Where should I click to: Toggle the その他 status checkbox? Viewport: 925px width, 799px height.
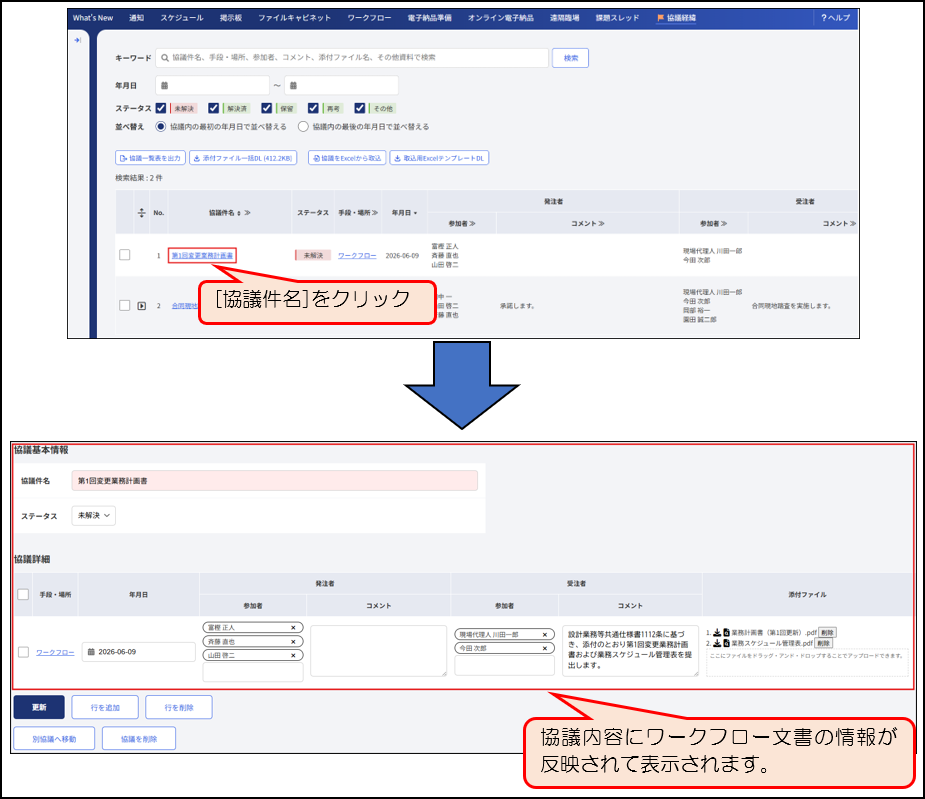click(x=360, y=108)
